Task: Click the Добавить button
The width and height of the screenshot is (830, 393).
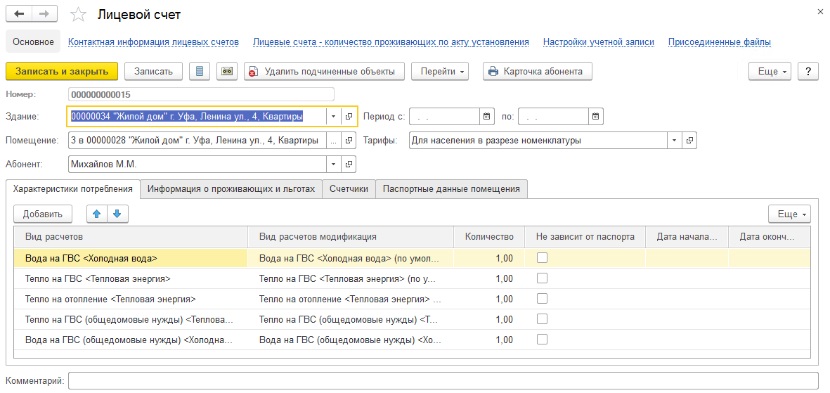Action: click(42, 214)
